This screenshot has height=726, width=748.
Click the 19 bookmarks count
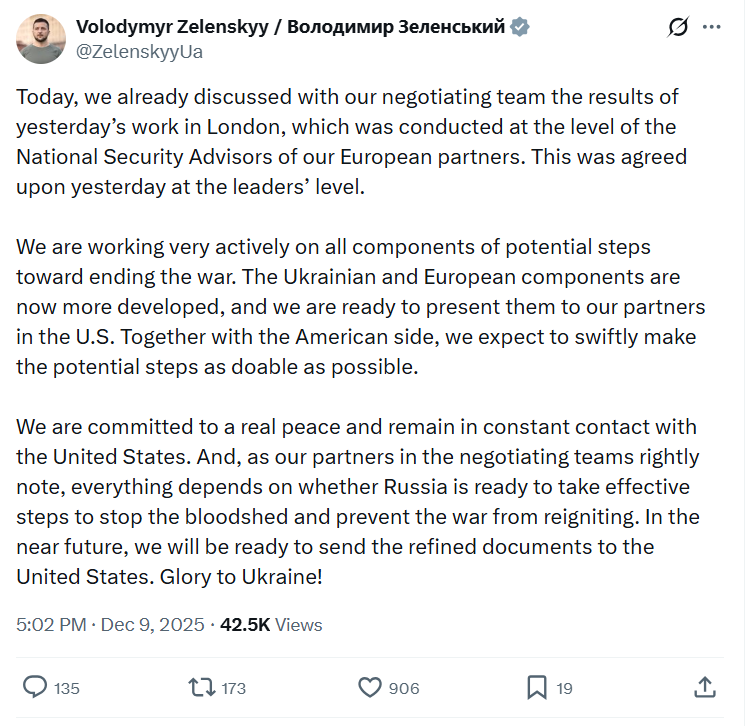pyautogui.click(x=564, y=688)
